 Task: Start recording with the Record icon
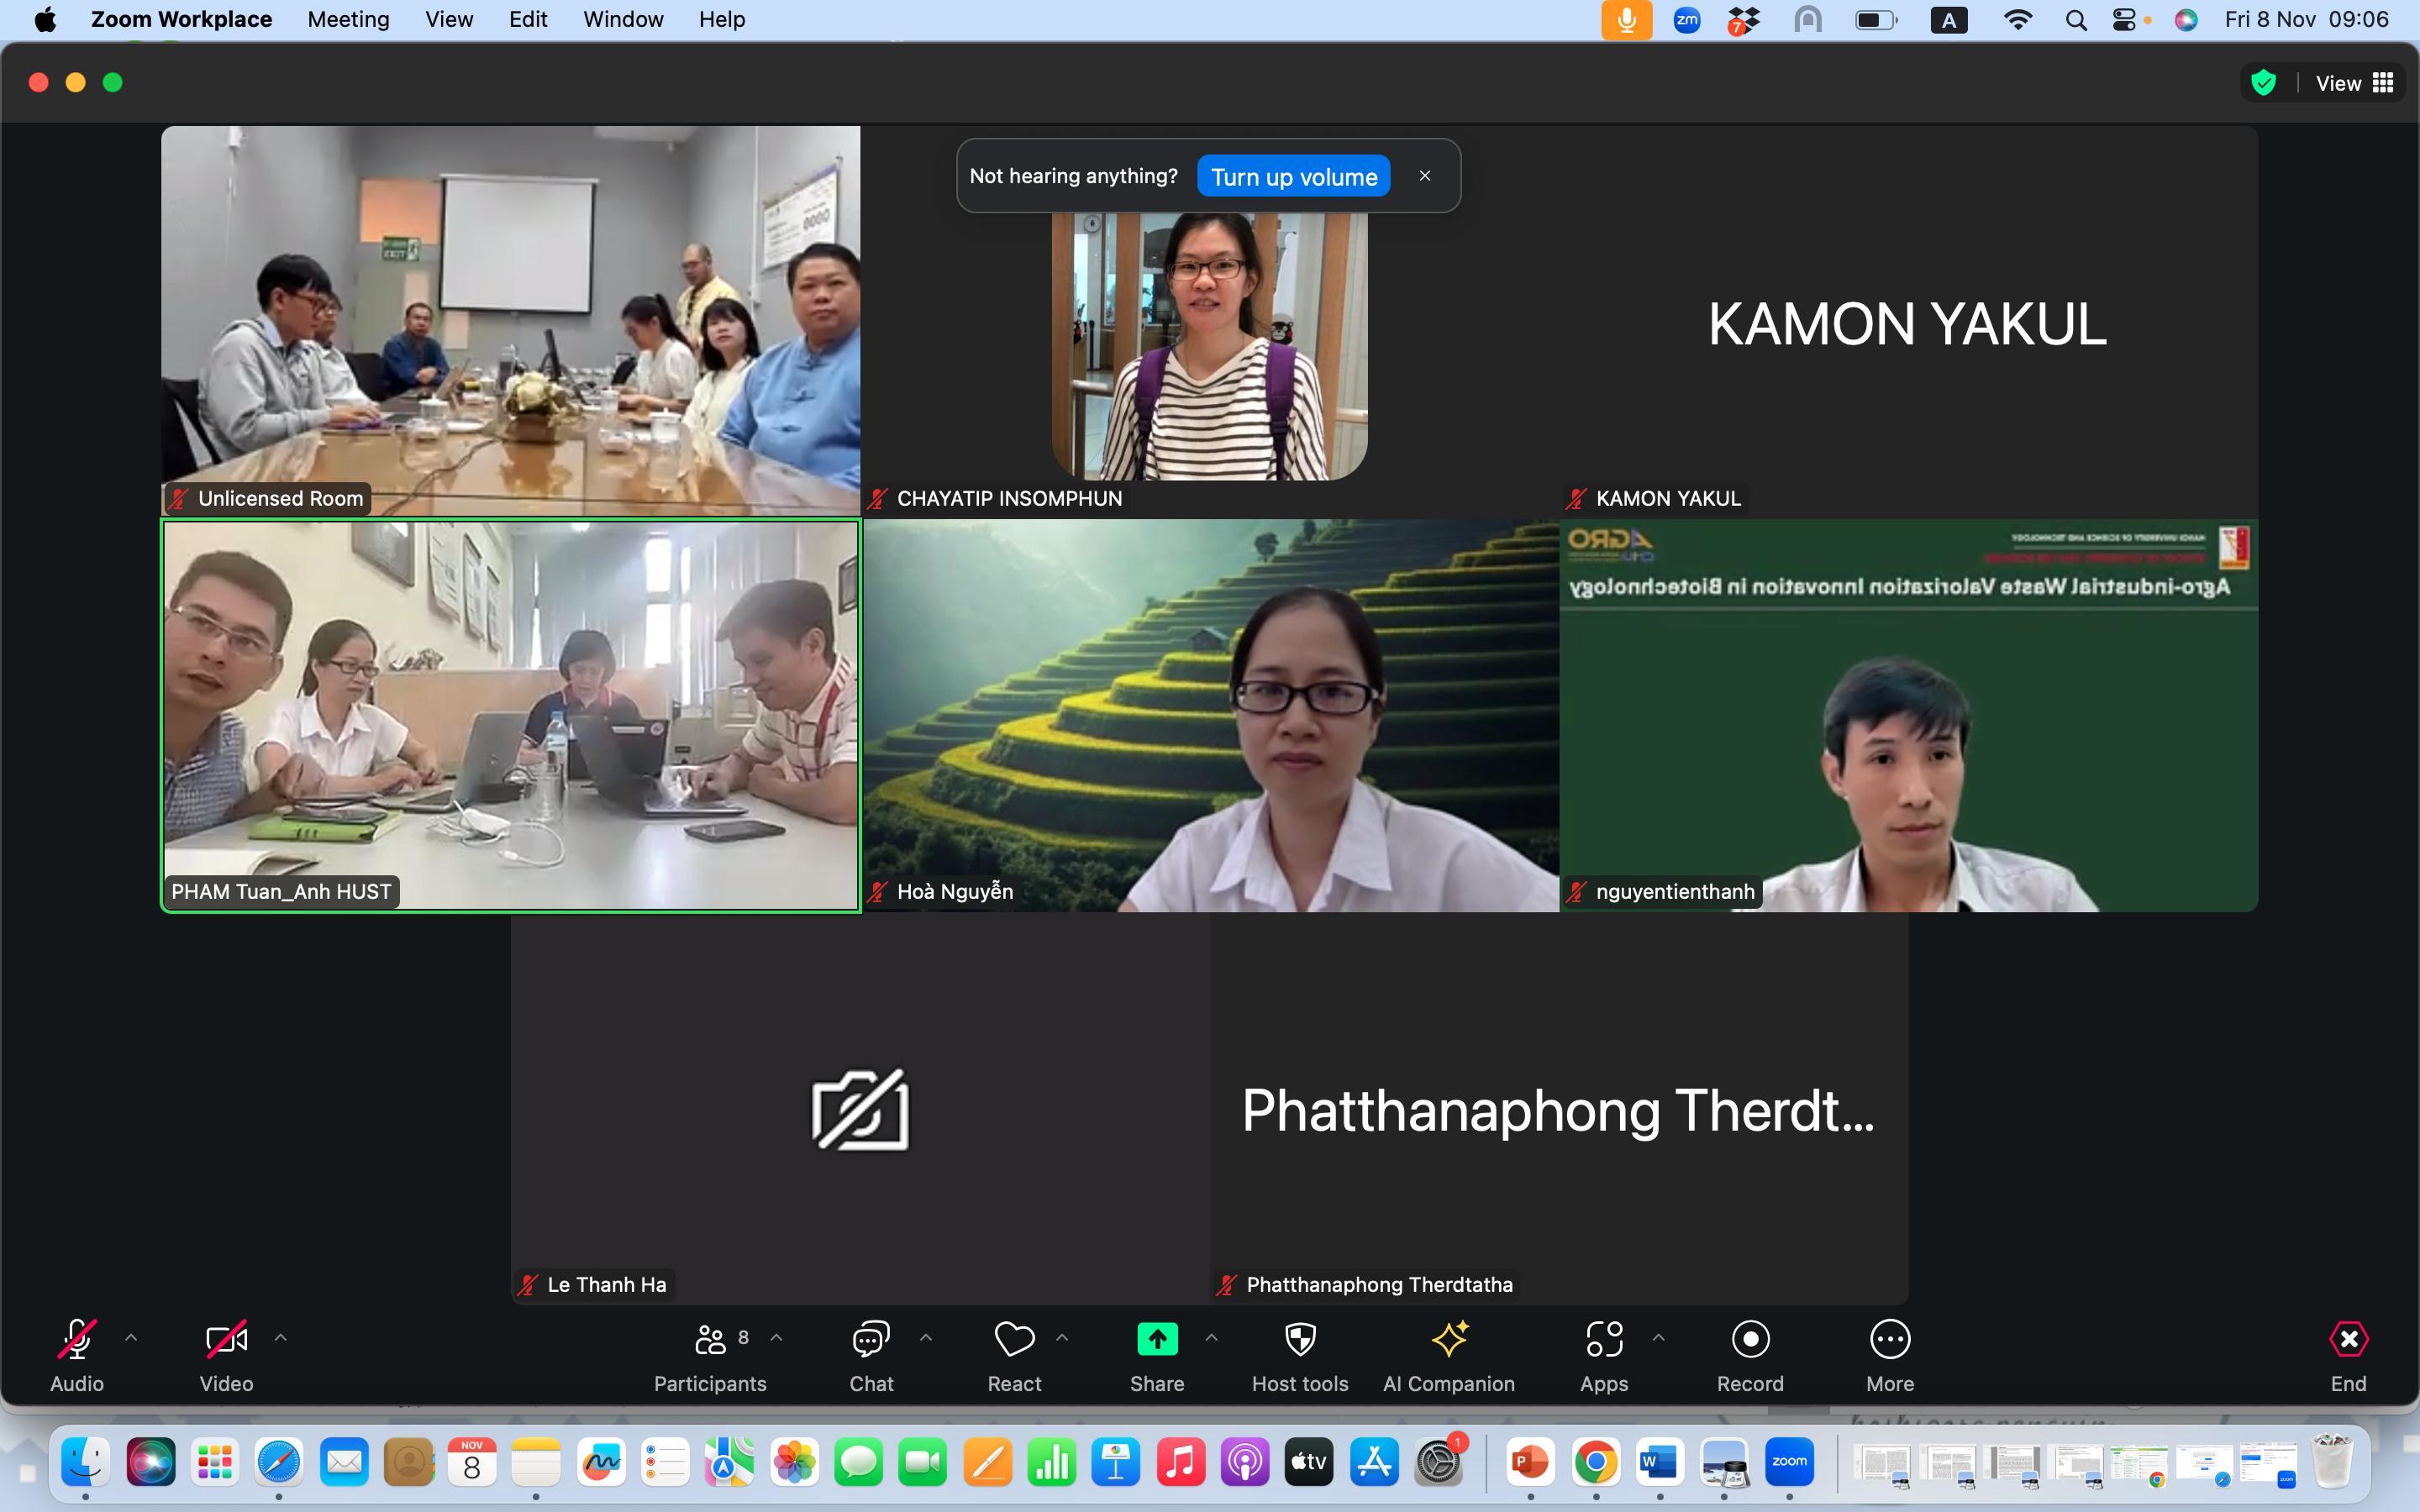point(1750,1340)
